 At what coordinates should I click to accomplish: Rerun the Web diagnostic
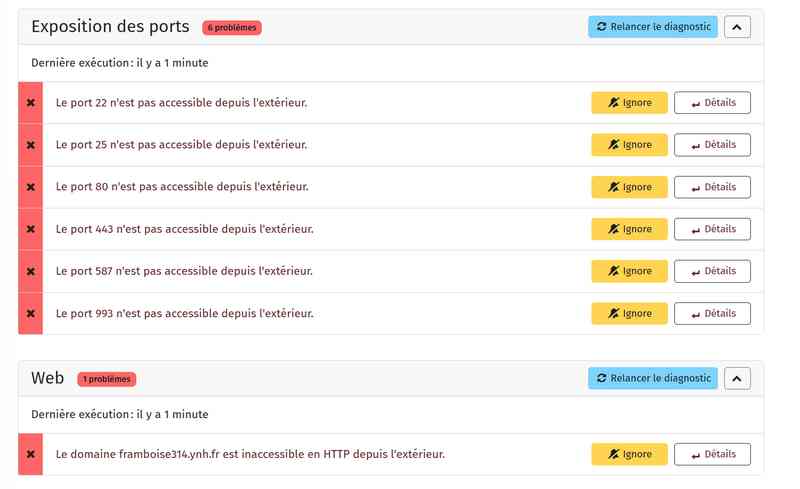(x=652, y=378)
